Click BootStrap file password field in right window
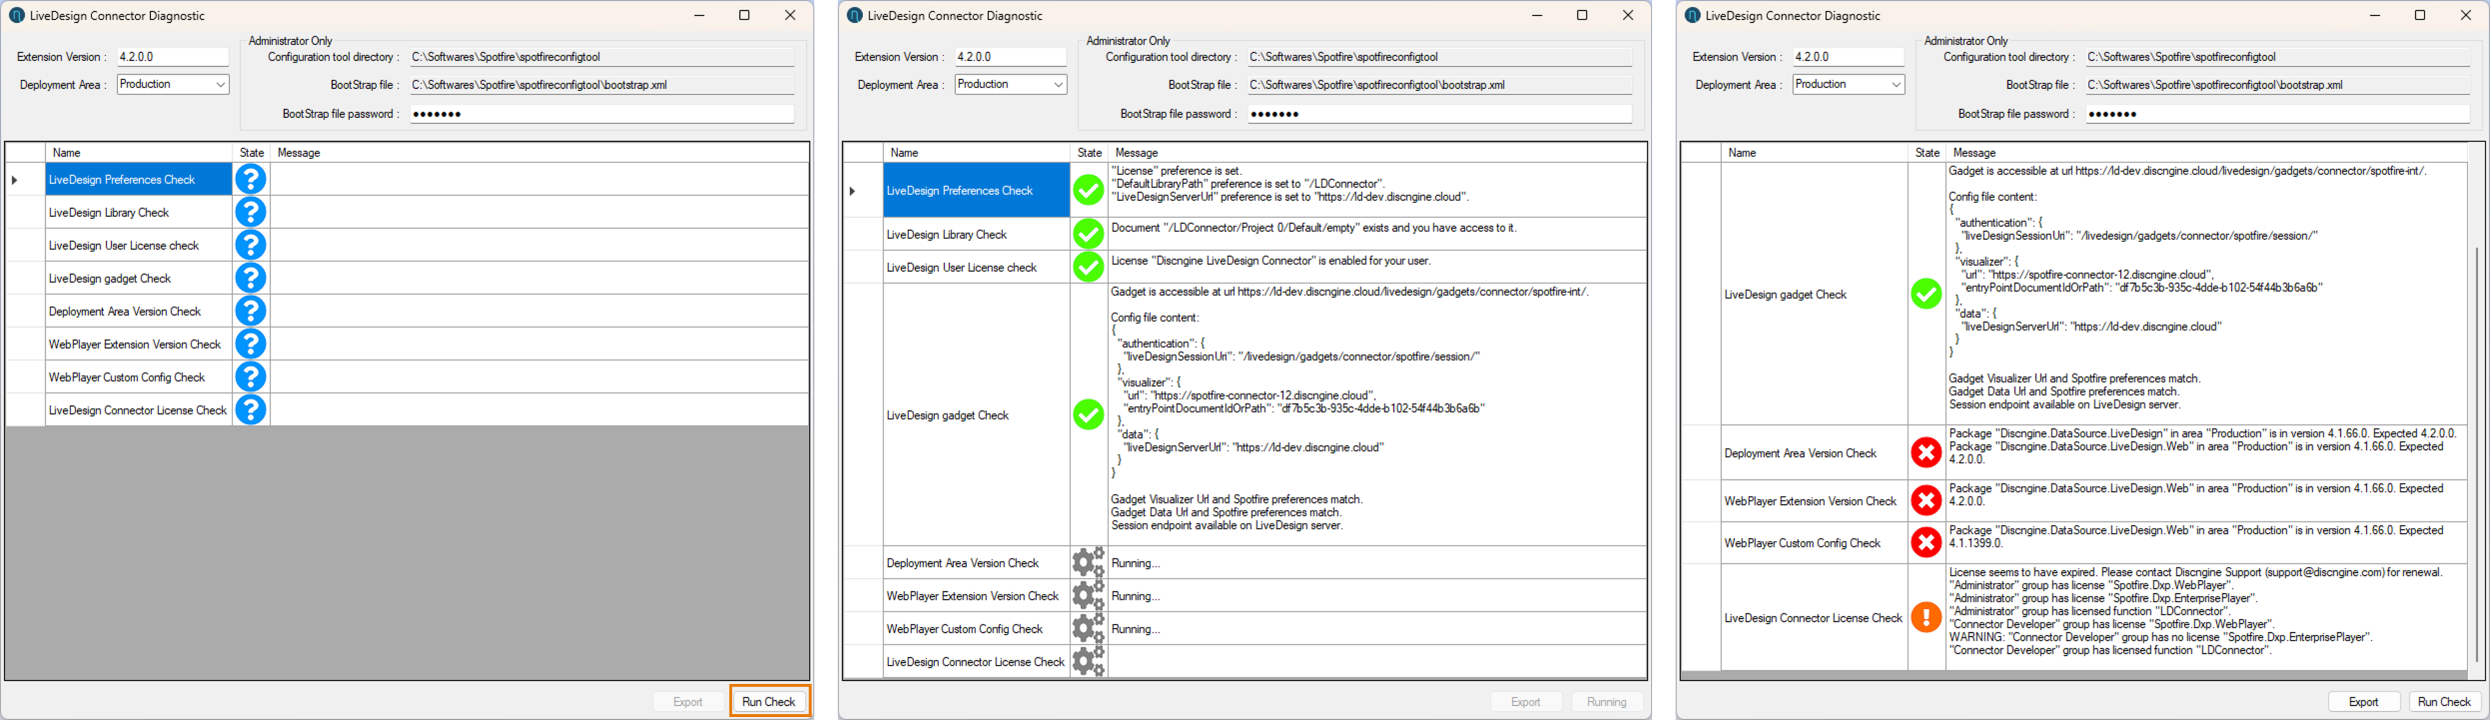Screen dimensions: 2490x720 click(x=2278, y=114)
